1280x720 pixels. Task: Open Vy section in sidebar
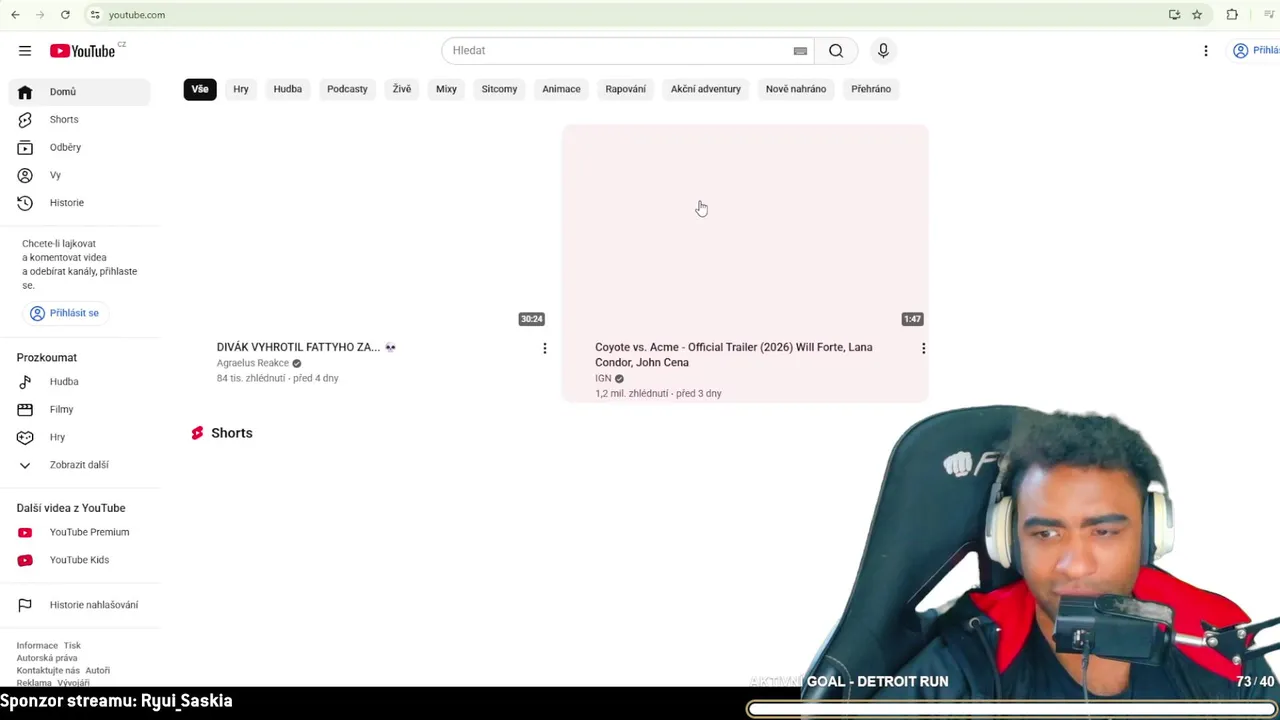tap(80, 175)
